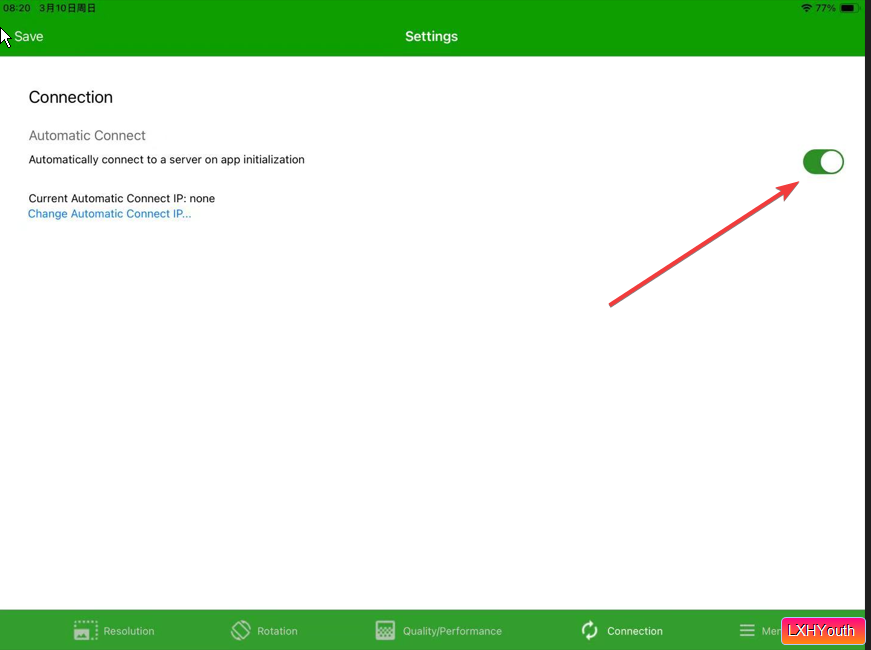This screenshot has height=650, width=871.
Task: Switch to the Rotation tab label
Action: [x=277, y=631]
